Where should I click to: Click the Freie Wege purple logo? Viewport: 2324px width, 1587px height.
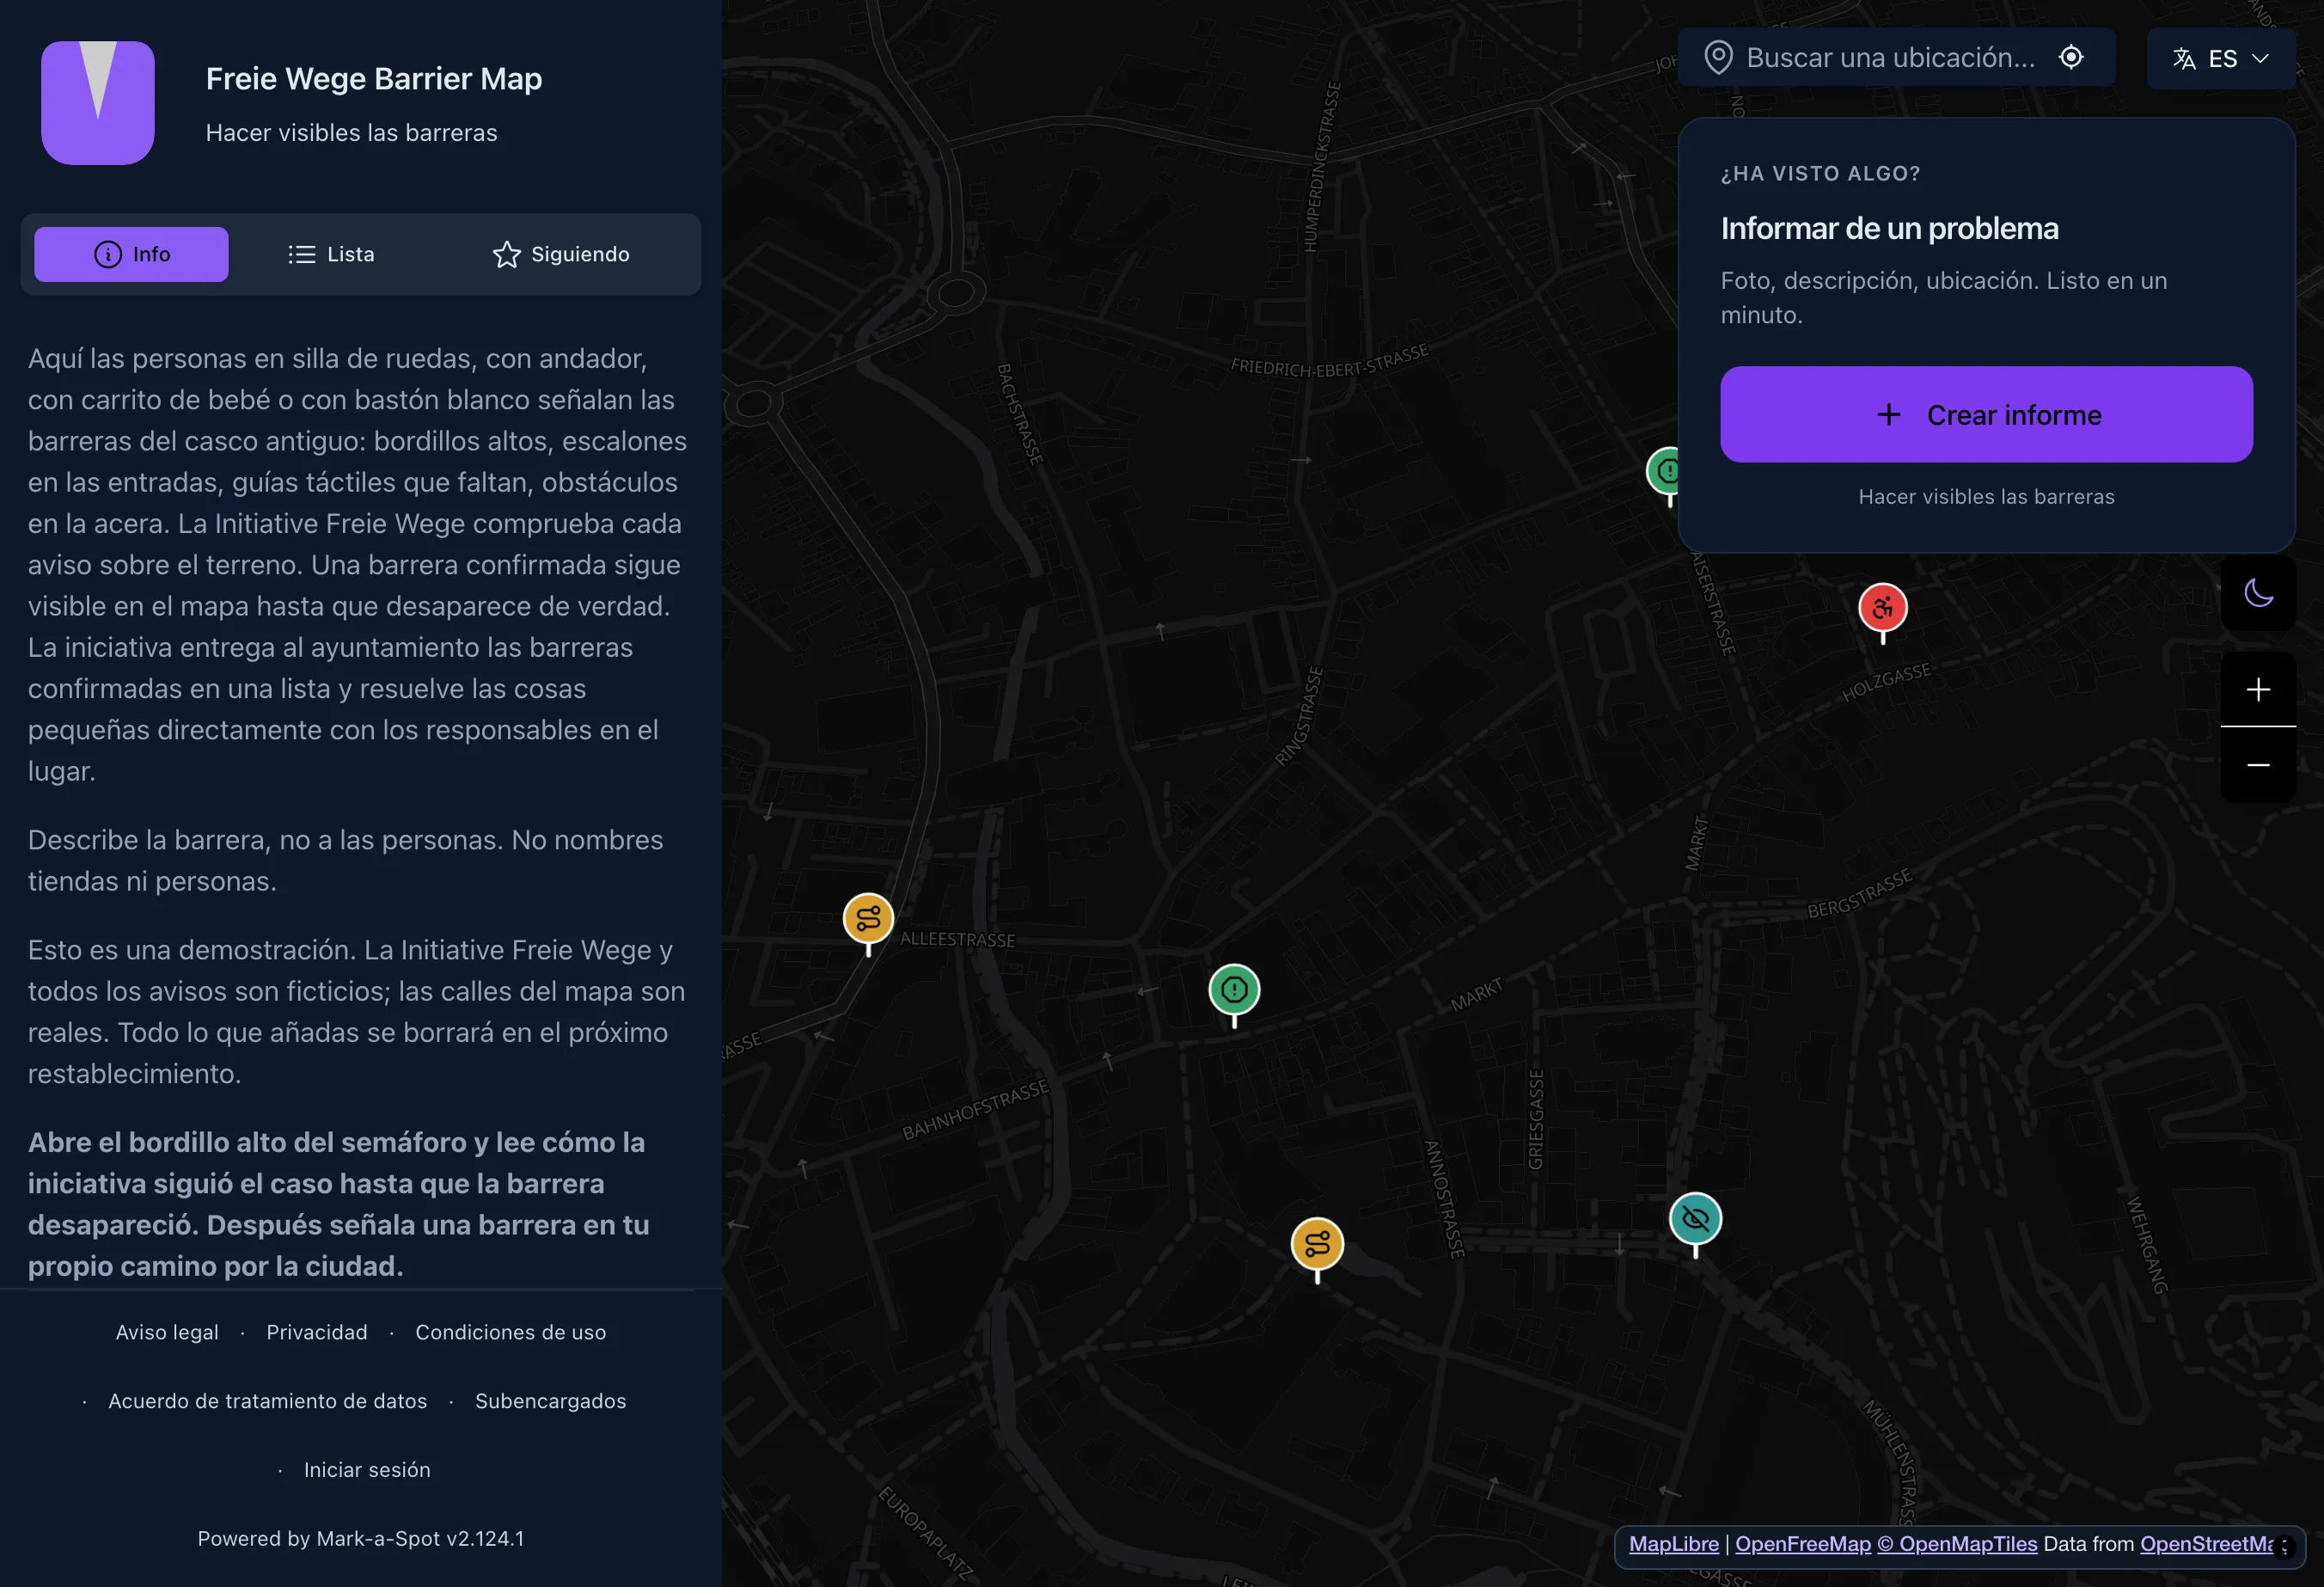click(98, 103)
